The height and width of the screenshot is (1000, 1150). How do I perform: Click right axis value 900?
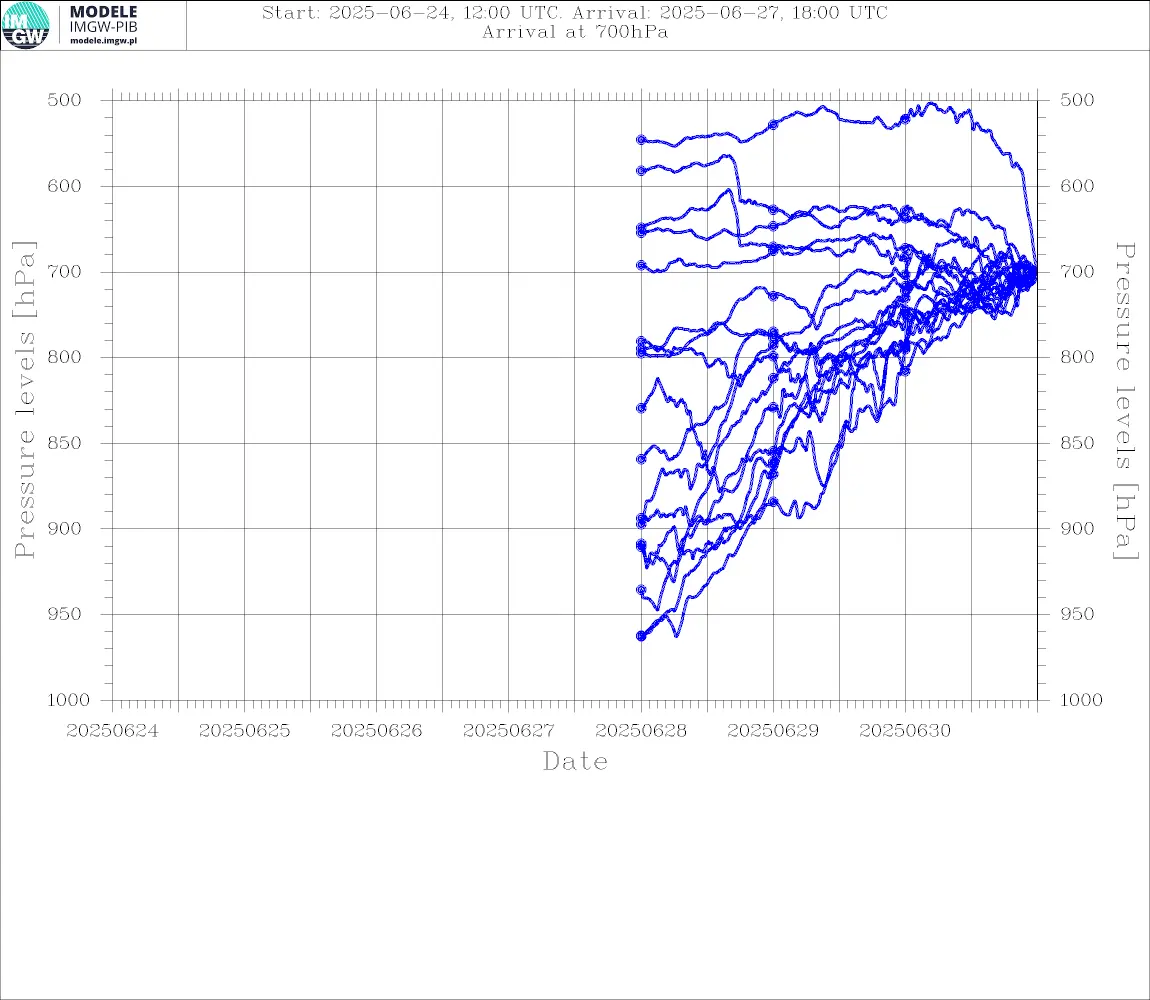pyautogui.click(x=1077, y=528)
